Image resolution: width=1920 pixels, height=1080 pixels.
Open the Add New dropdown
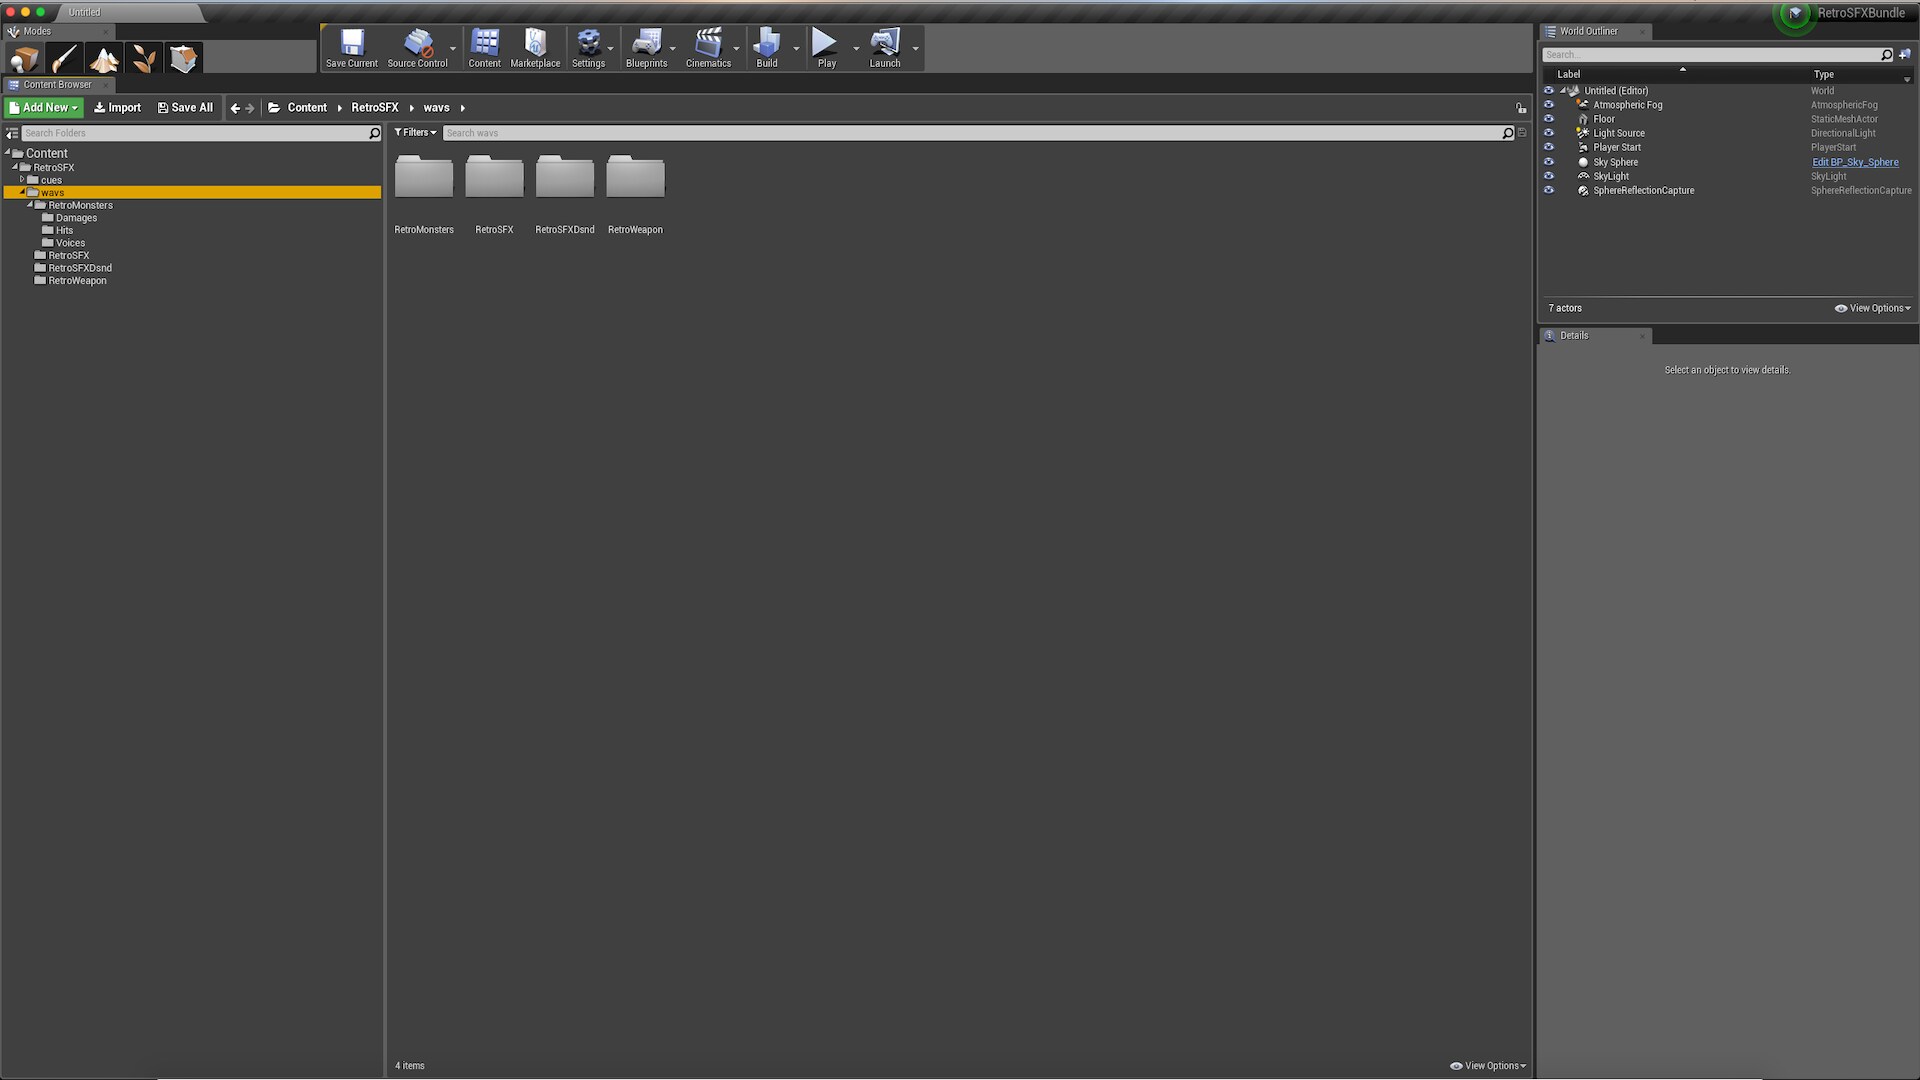(x=44, y=108)
